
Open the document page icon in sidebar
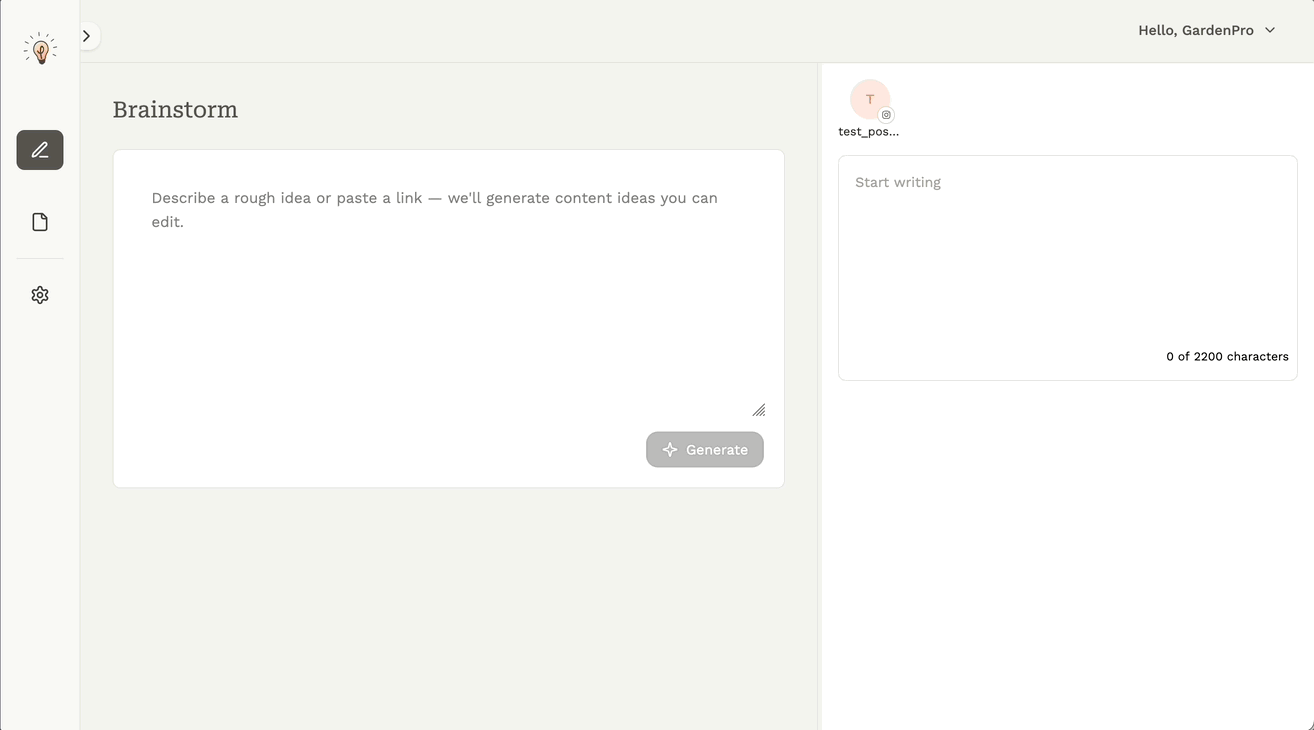pos(40,222)
